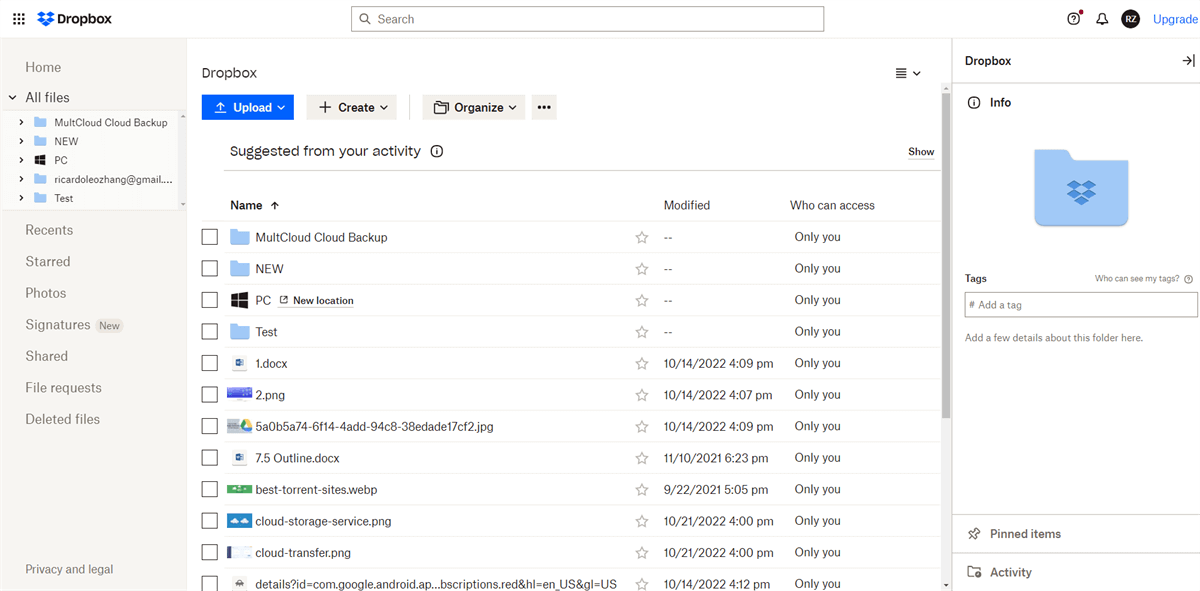Star the 1.docx file
The height and width of the screenshot is (591, 1200).
pos(642,364)
